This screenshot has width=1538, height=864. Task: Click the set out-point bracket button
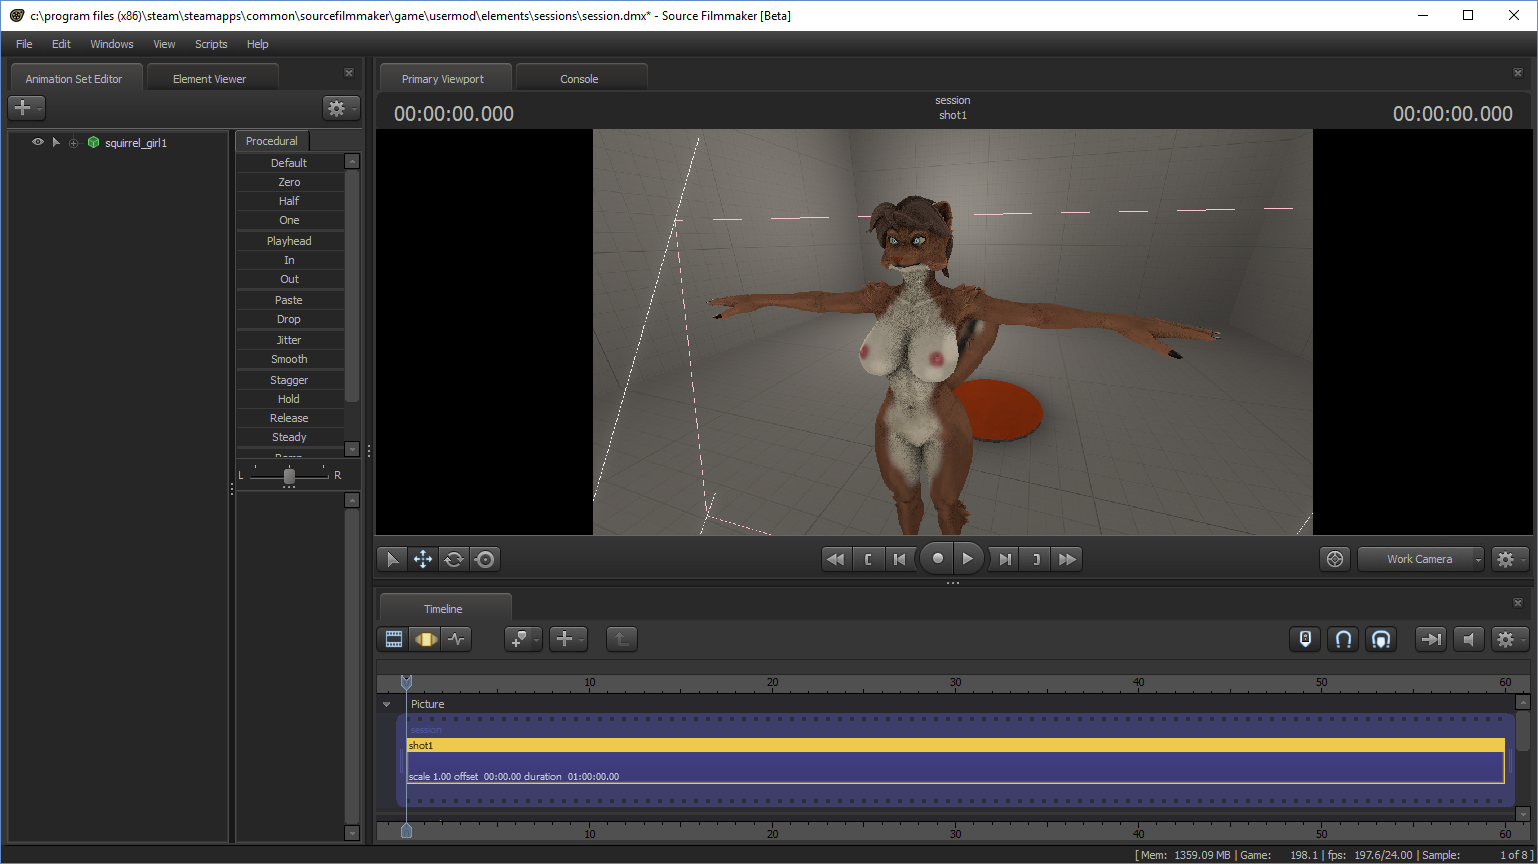click(x=1036, y=559)
